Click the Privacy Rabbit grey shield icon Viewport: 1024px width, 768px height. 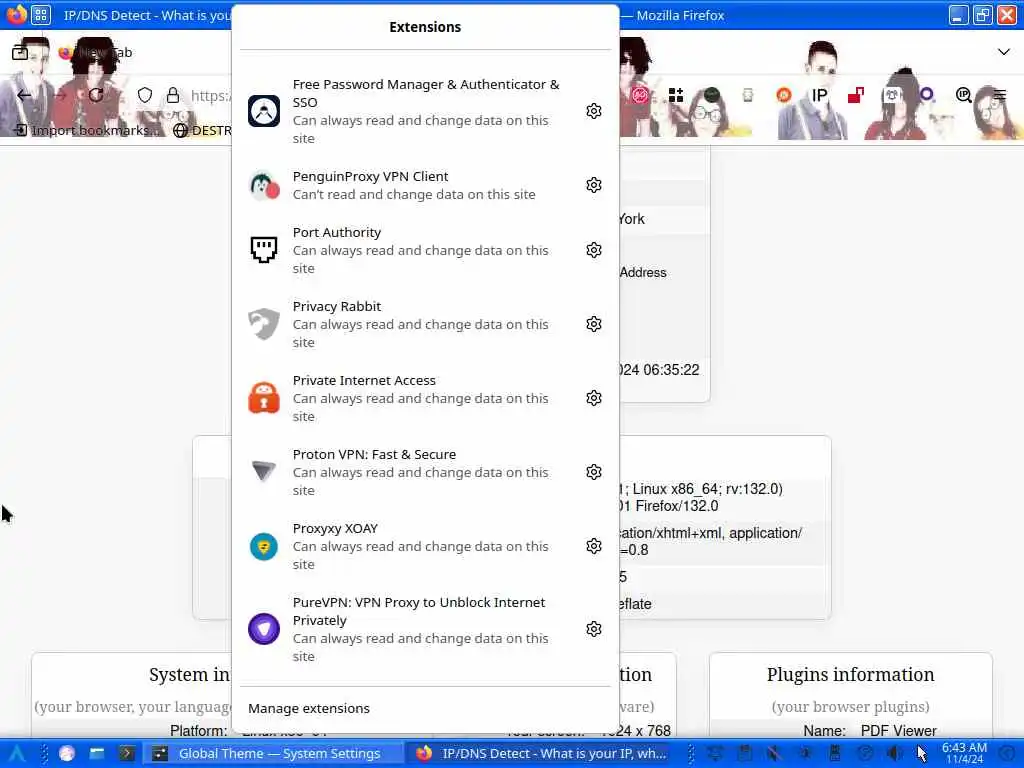coord(264,324)
